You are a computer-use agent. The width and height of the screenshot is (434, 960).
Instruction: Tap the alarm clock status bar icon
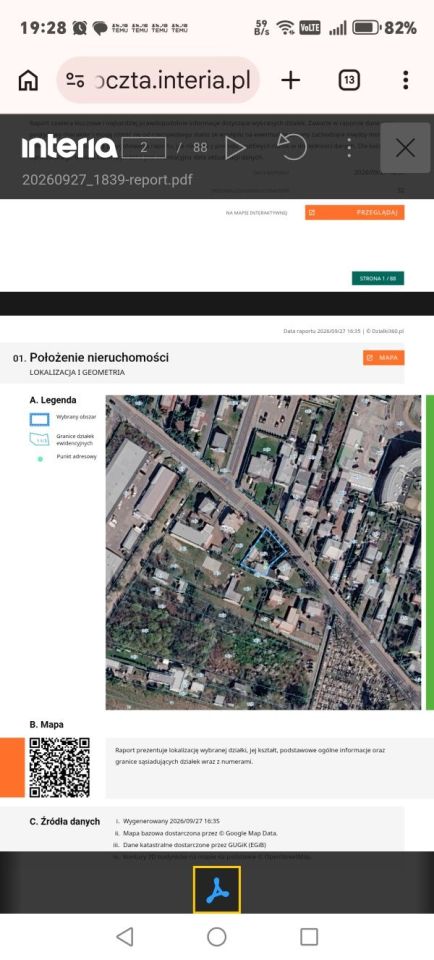tap(80, 28)
